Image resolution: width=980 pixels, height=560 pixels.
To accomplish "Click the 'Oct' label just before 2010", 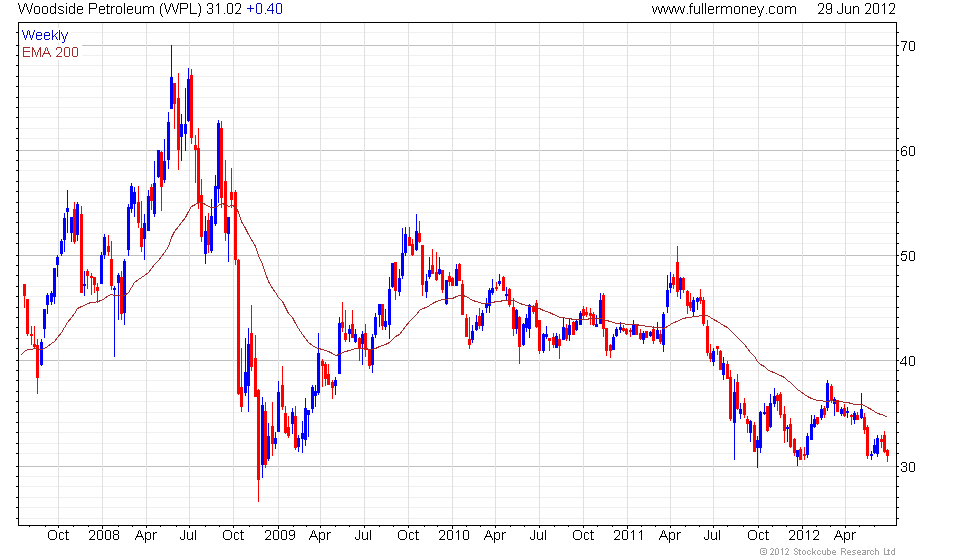I will [x=408, y=535].
